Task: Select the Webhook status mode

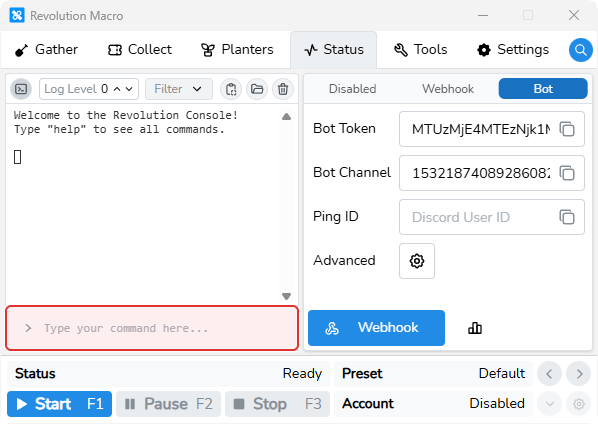Action: pyautogui.click(x=448, y=89)
